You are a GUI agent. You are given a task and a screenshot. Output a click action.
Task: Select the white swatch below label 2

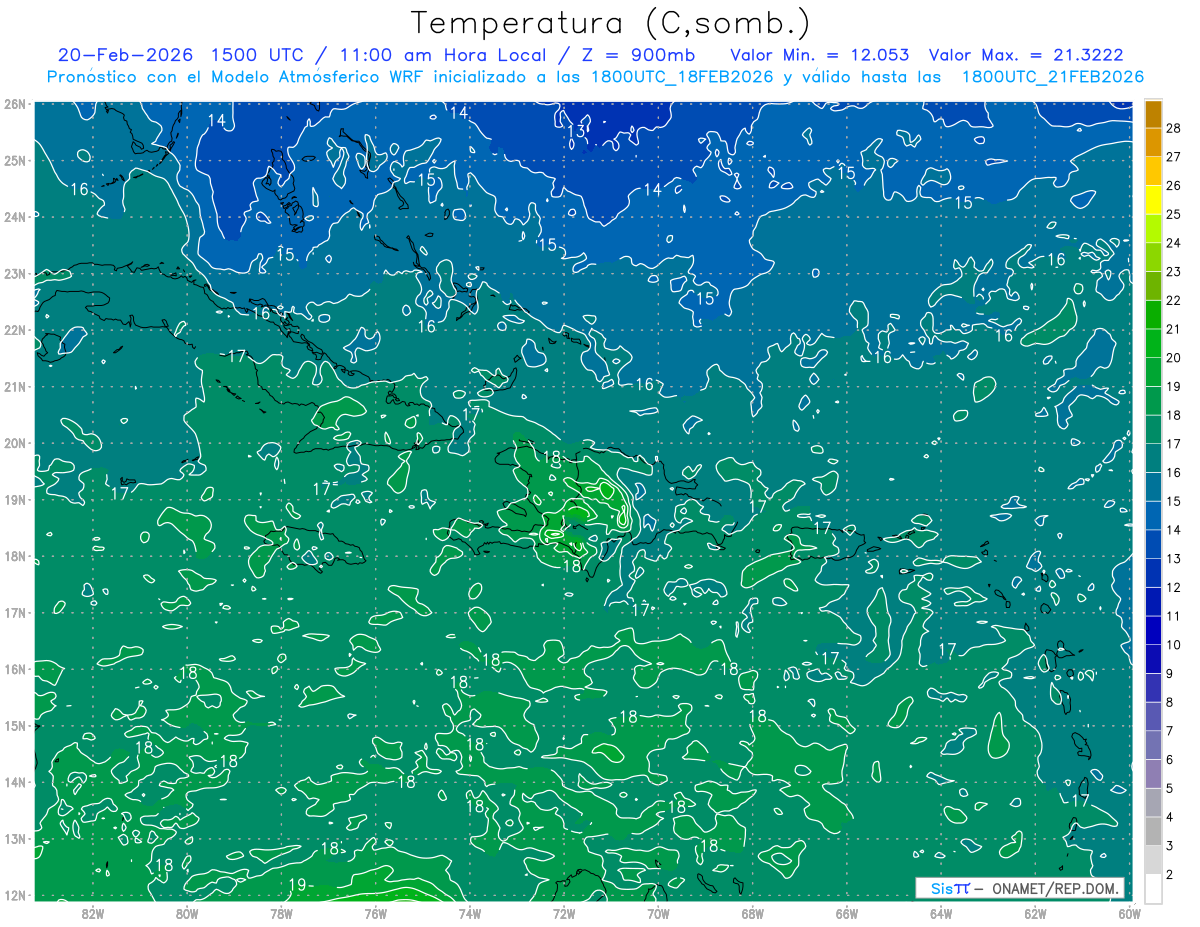click(x=1153, y=888)
